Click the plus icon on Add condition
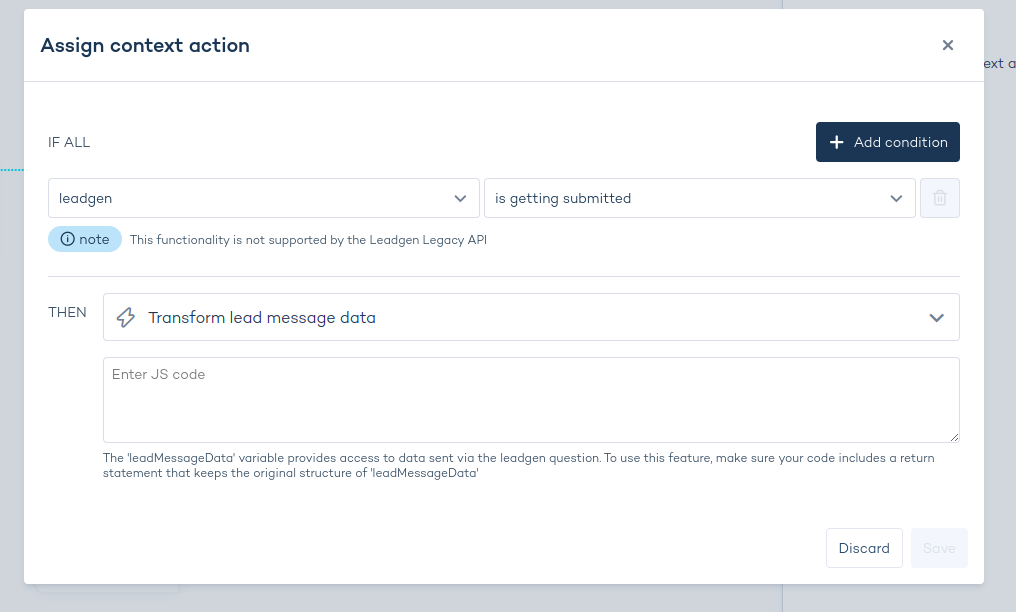The height and width of the screenshot is (612, 1016). point(837,141)
